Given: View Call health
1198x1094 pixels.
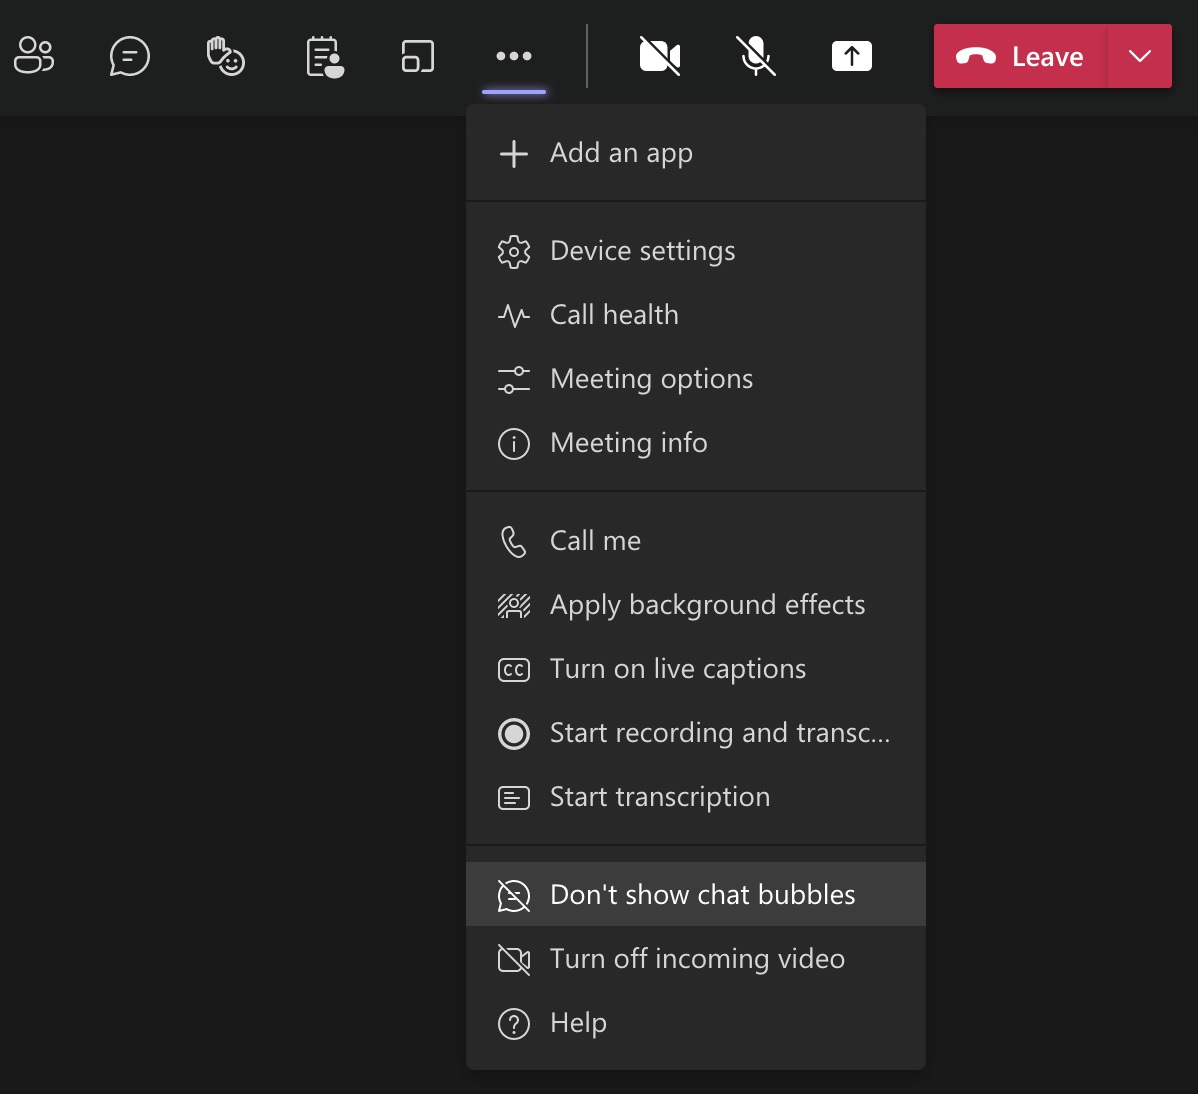Looking at the screenshot, I should pos(696,316).
